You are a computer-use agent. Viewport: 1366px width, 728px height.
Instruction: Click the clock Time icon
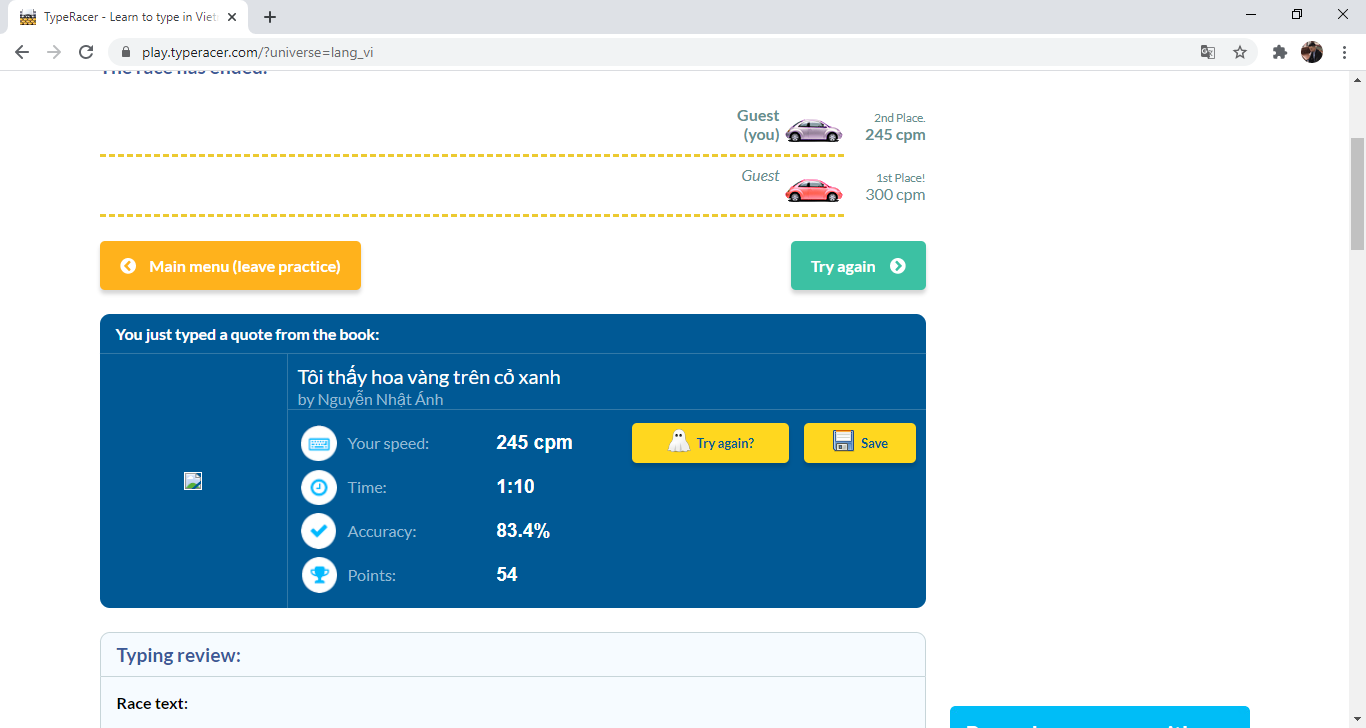coord(319,487)
